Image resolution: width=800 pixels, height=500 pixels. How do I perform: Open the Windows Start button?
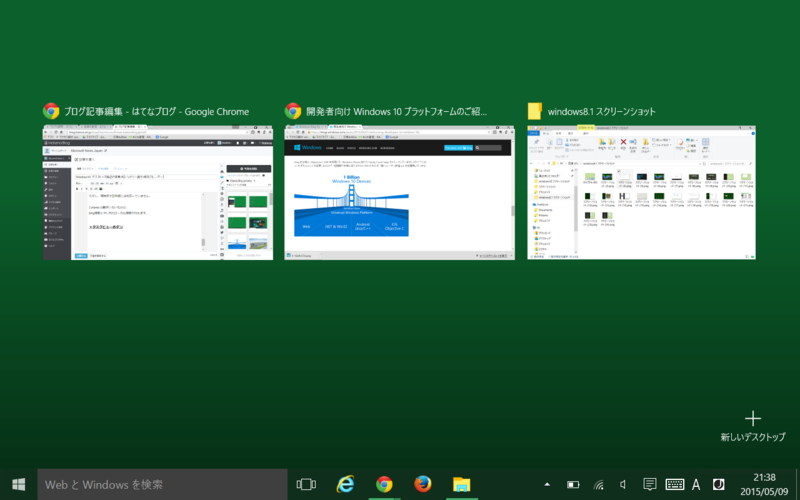[18, 484]
